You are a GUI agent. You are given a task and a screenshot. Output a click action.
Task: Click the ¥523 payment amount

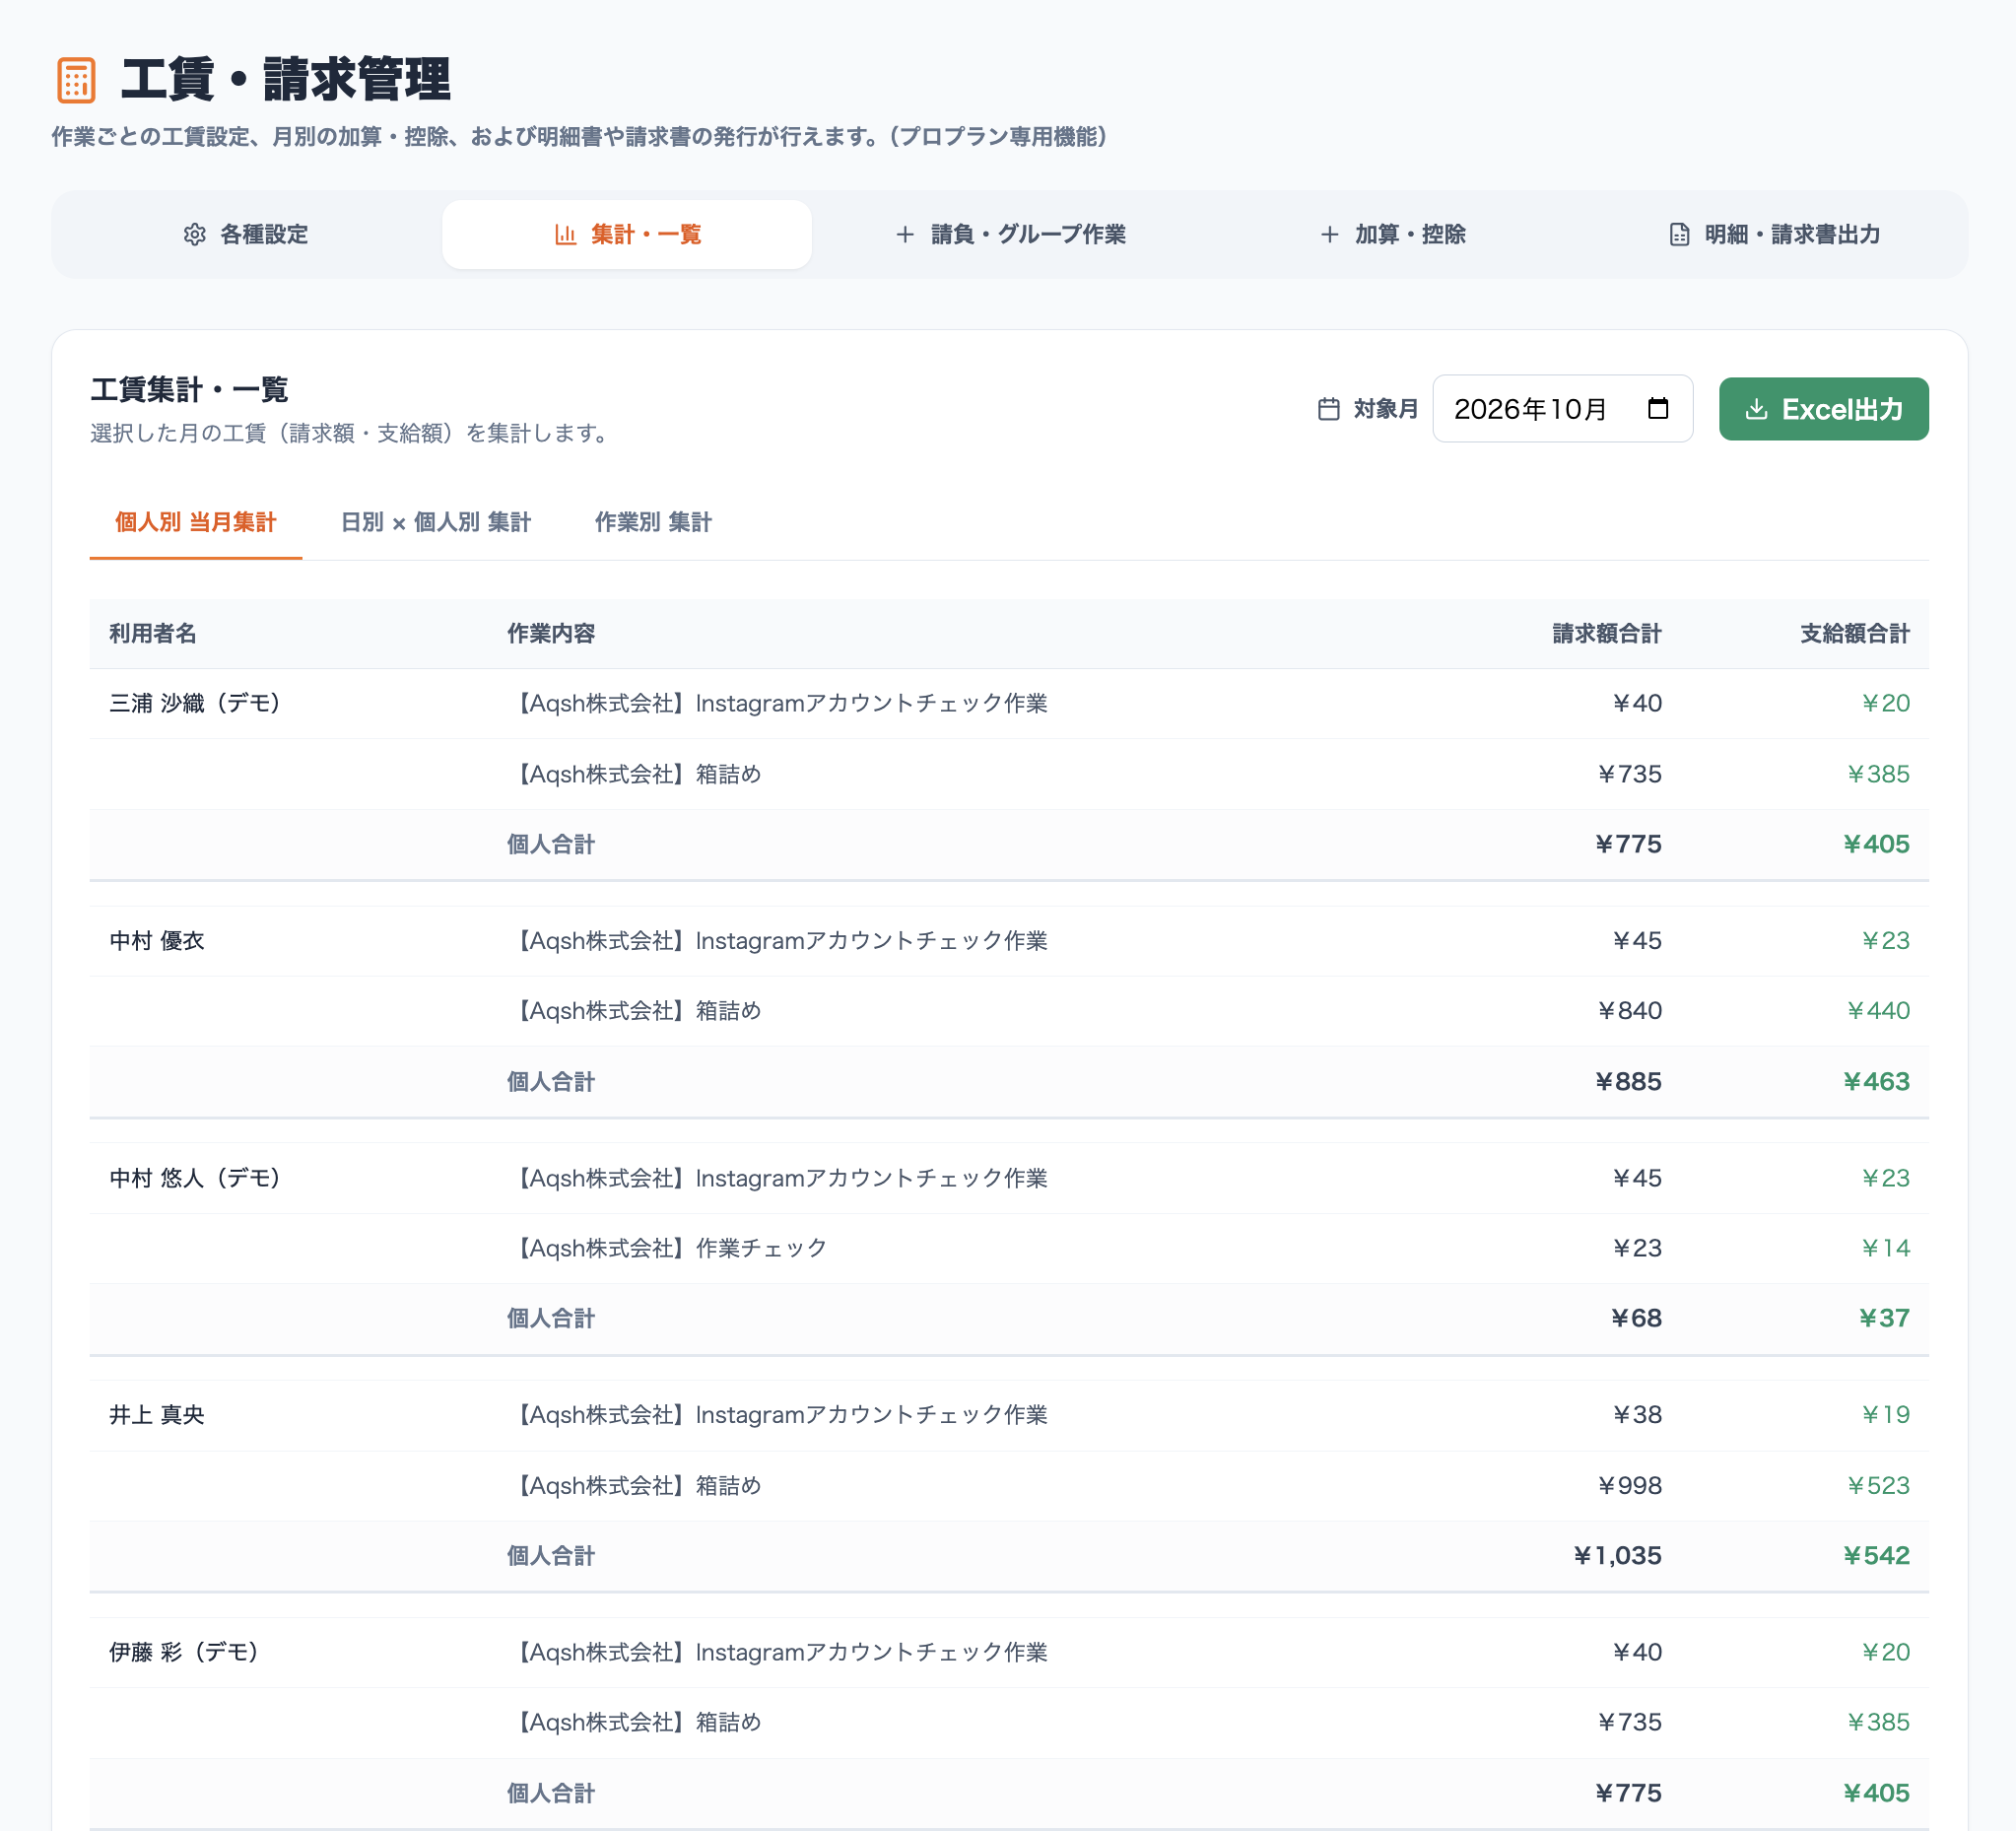[x=1878, y=1485]
